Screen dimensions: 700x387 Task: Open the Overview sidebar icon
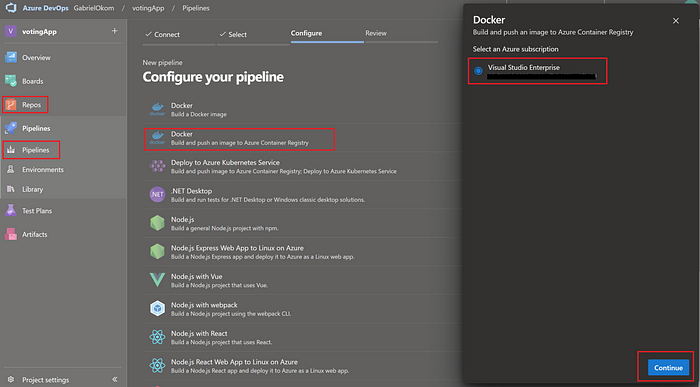(x=11, y=57)
